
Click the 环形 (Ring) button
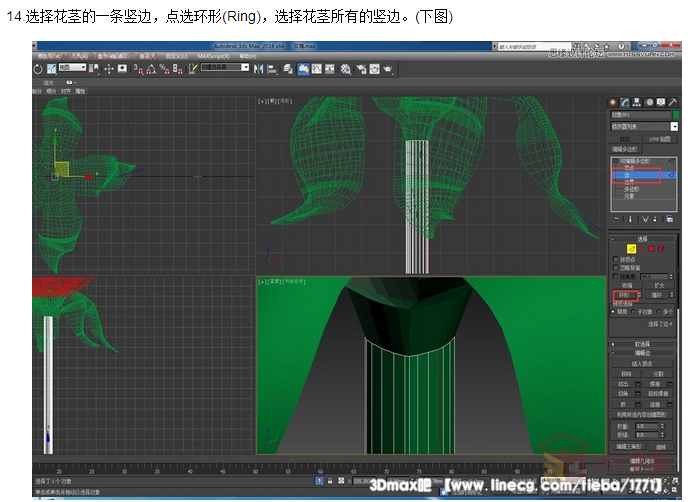(x=624, y=295)
